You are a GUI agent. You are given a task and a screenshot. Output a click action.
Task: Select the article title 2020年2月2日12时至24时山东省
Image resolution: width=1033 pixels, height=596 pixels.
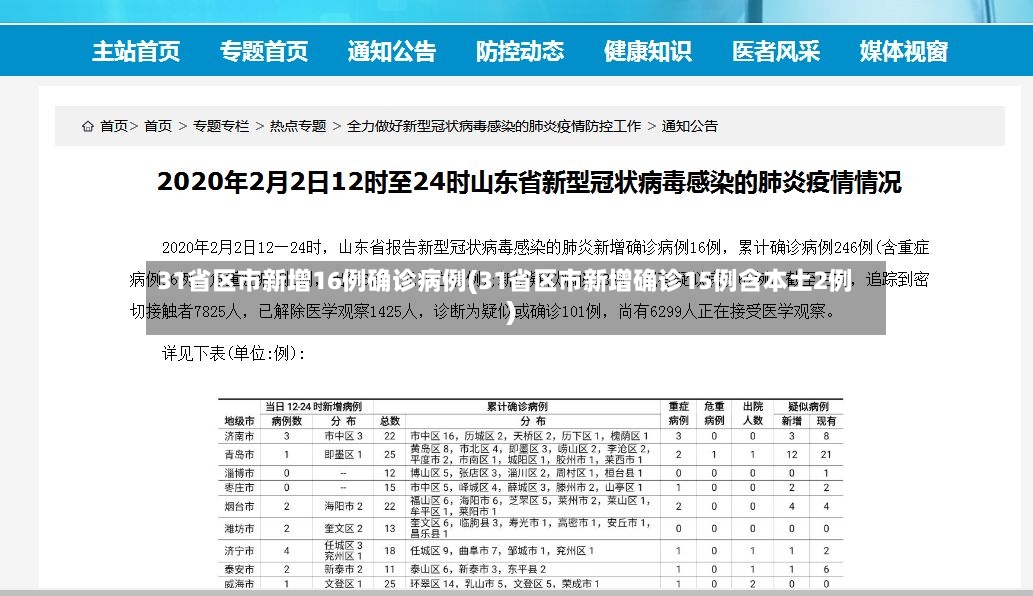(x=528, y=182)
